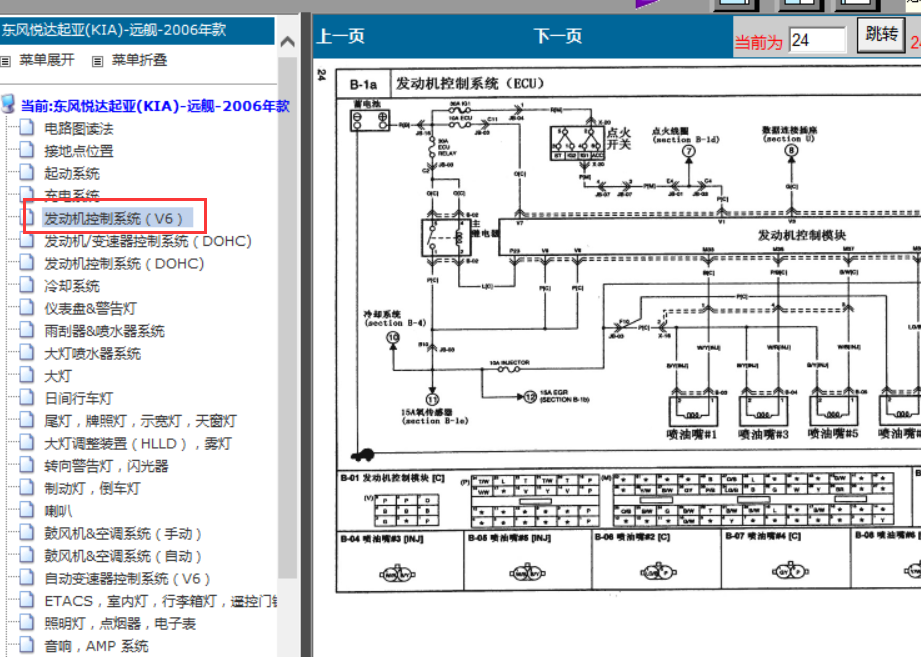Viewport: 921px width, 657px height.
Task: Click the page icon beside 雨刮器&喷水器系统
Action: (x=26, y=329)
